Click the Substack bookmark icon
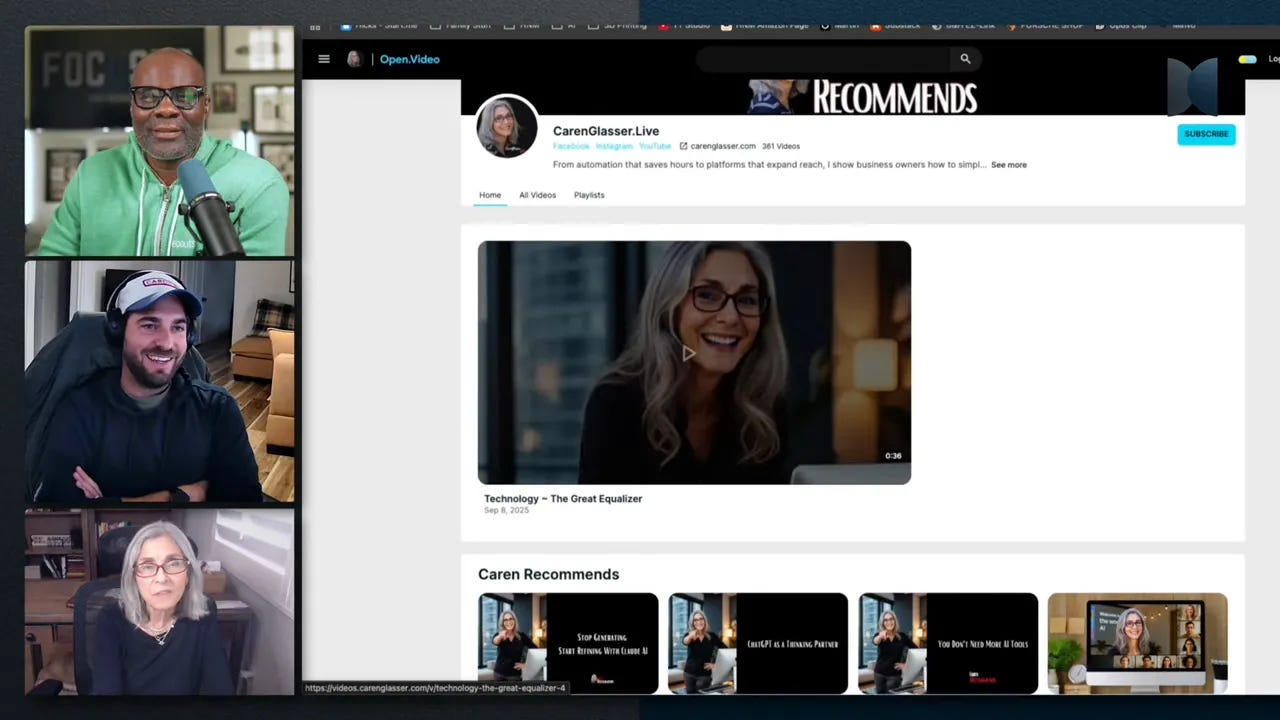The height and width of the screenshot is (720, 1280). coord(876,25)
